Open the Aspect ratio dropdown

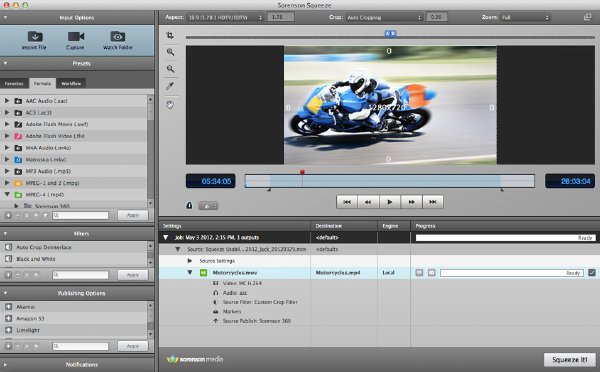point(225,17)
